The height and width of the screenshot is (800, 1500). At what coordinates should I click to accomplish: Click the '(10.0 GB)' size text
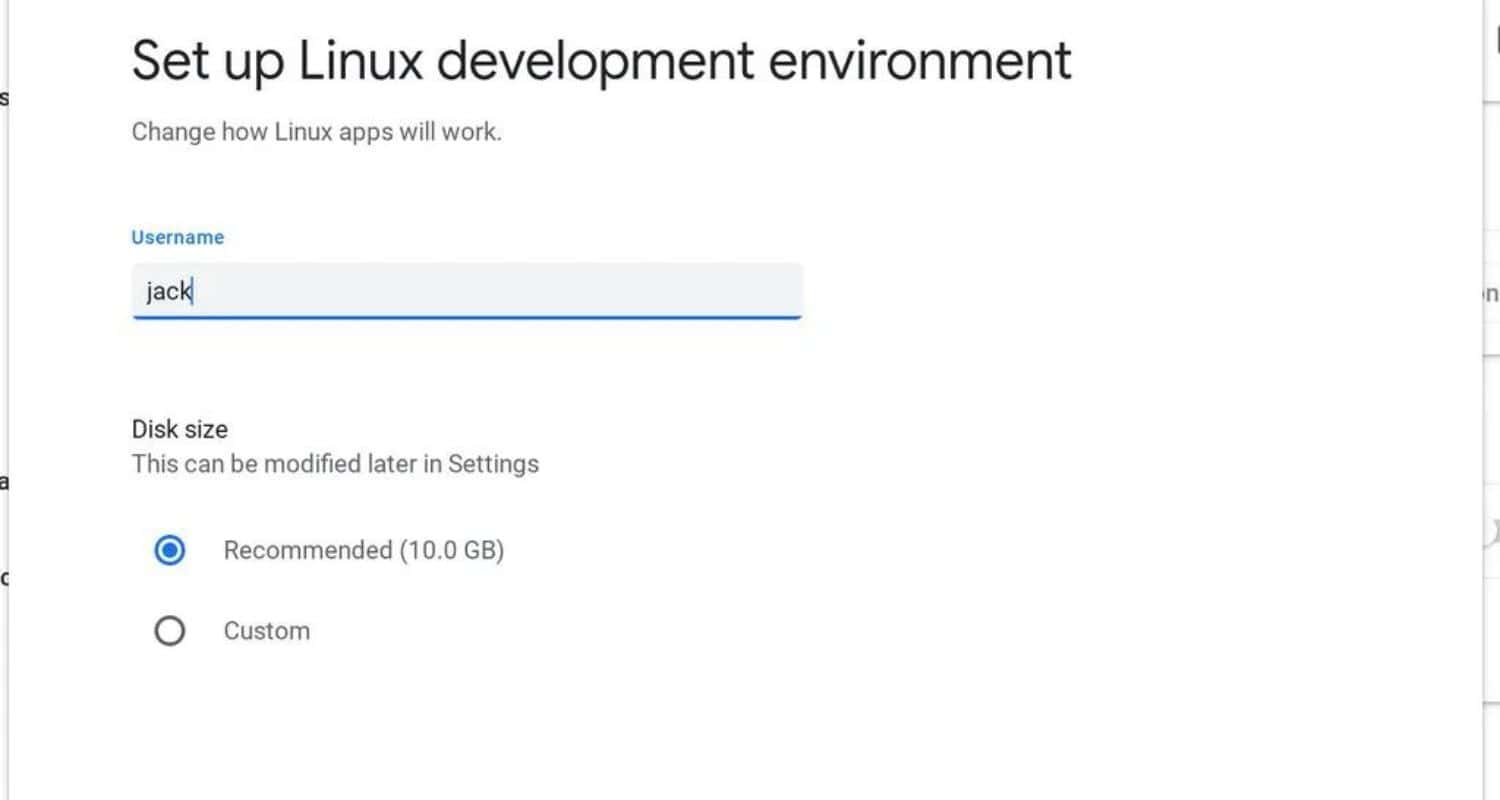(452, 550)
